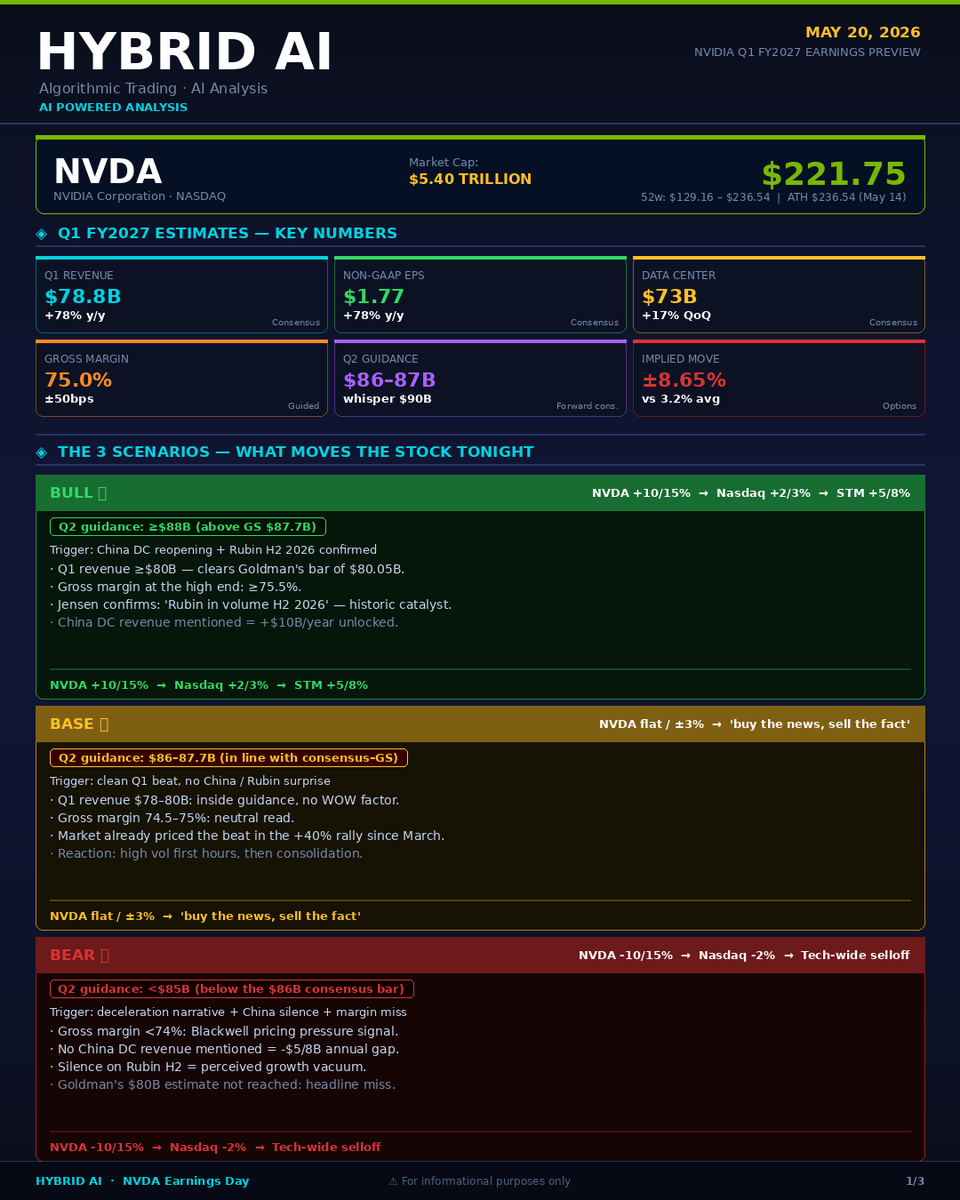
Task: Click the 'Guided' tag in Gross Margin card
Action: click(303, 406)
